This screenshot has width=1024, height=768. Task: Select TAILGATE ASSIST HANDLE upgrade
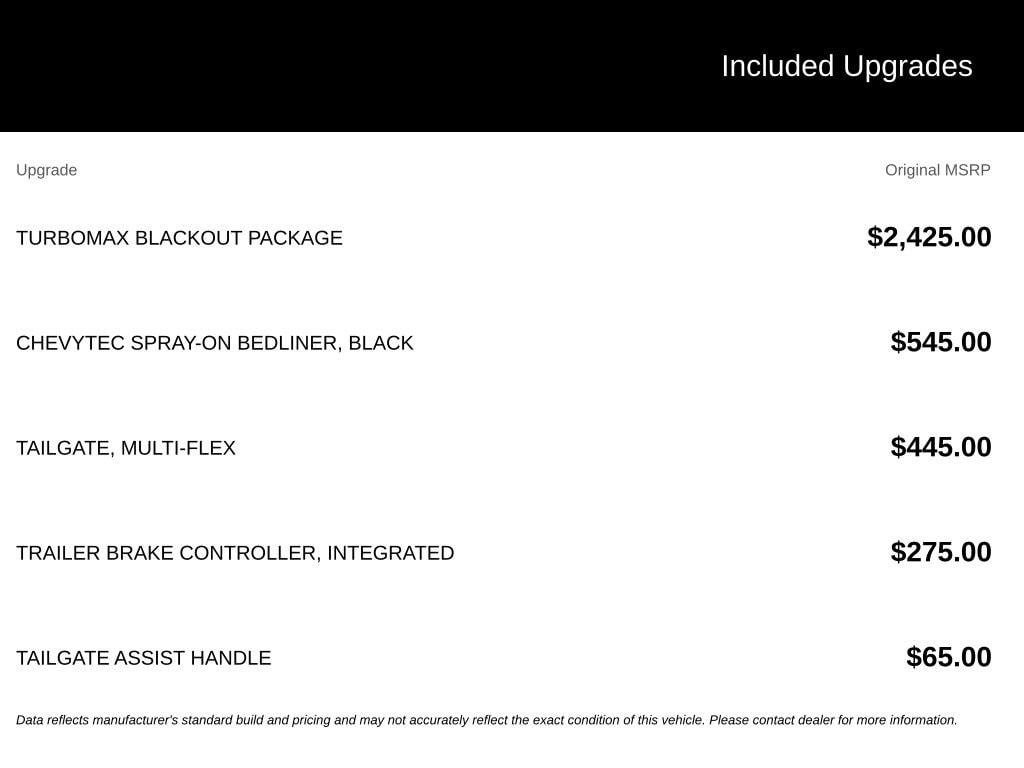click(143, 658)
